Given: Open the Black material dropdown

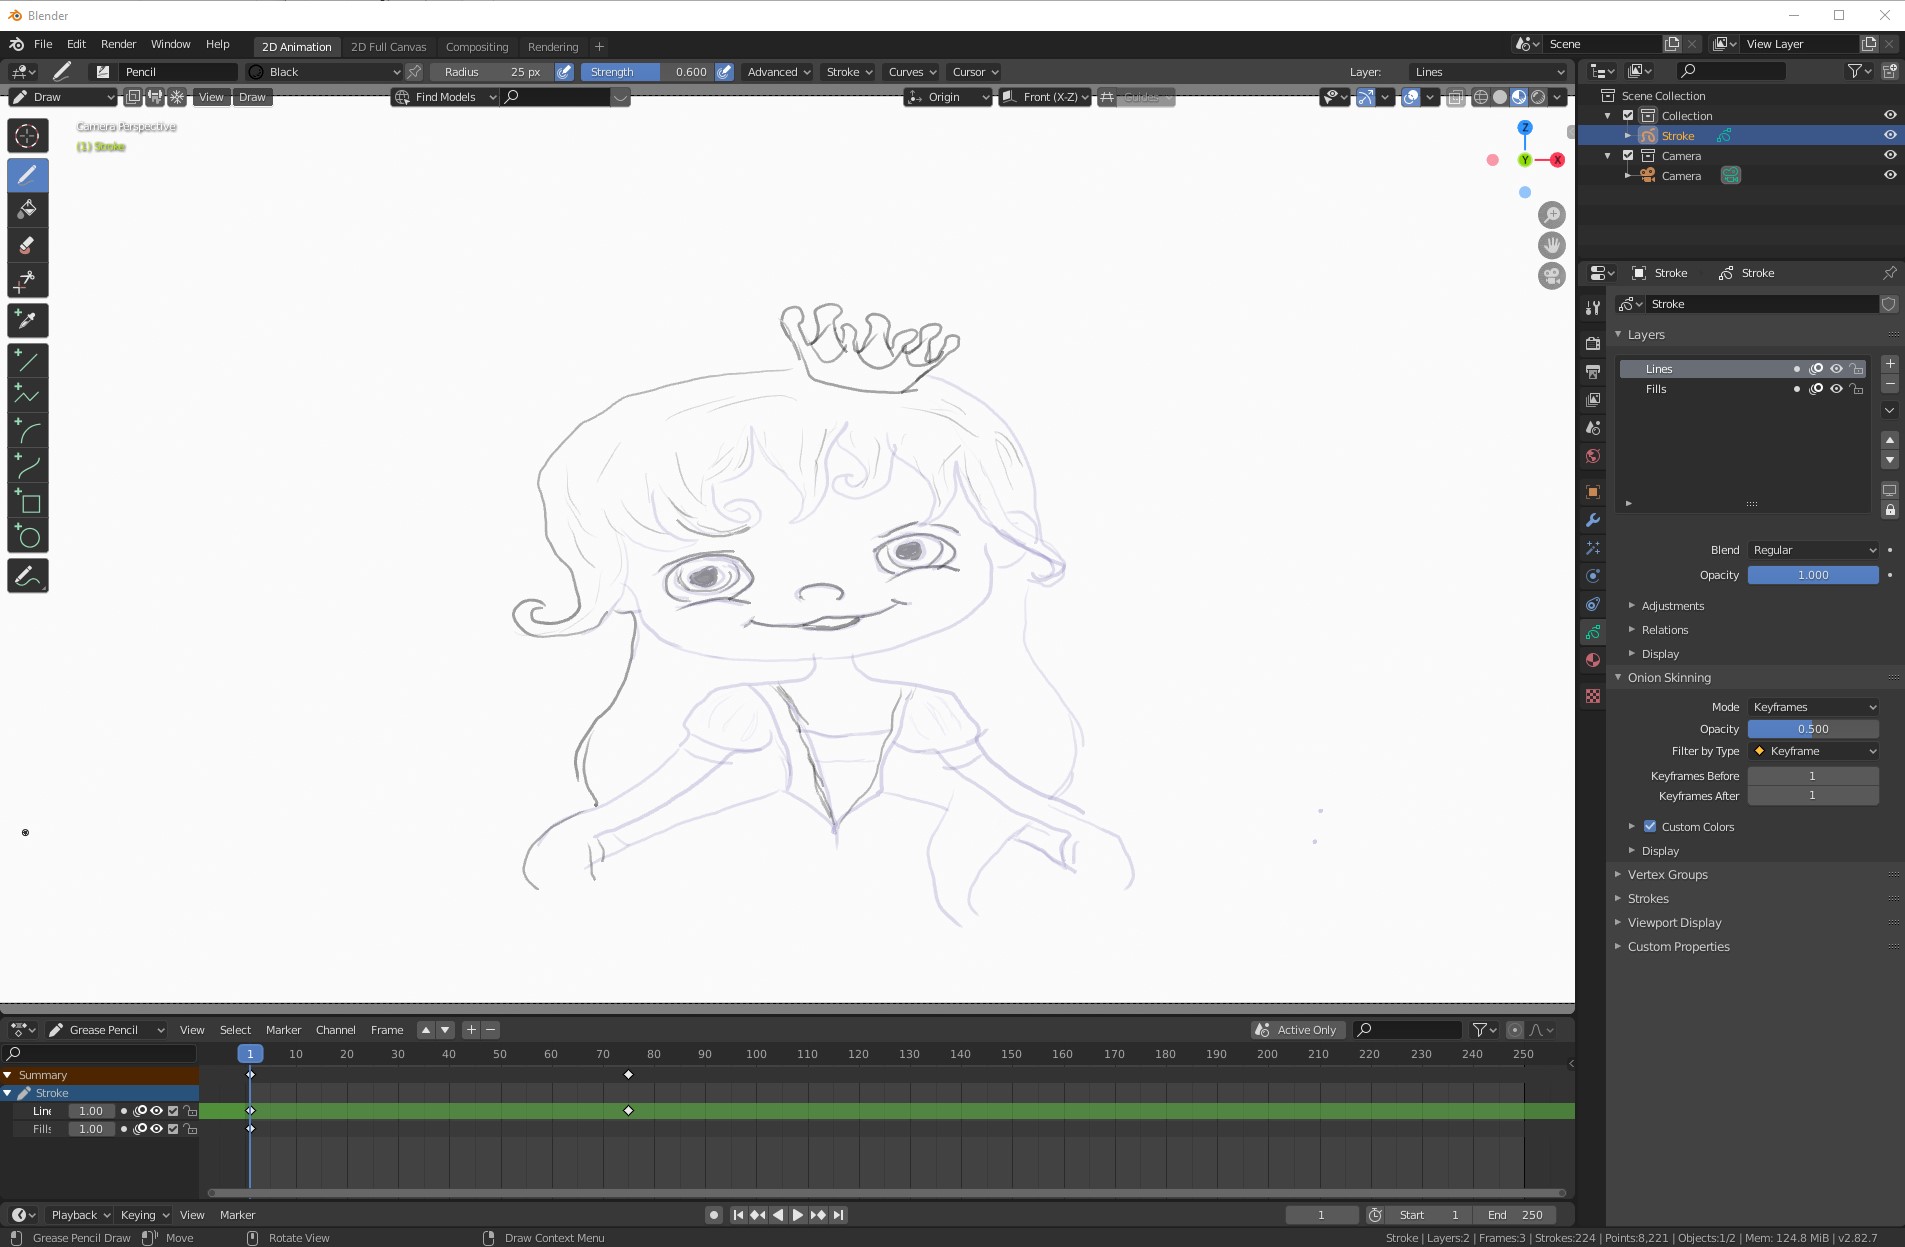Looking at the screenshot, I should (325, 72).
